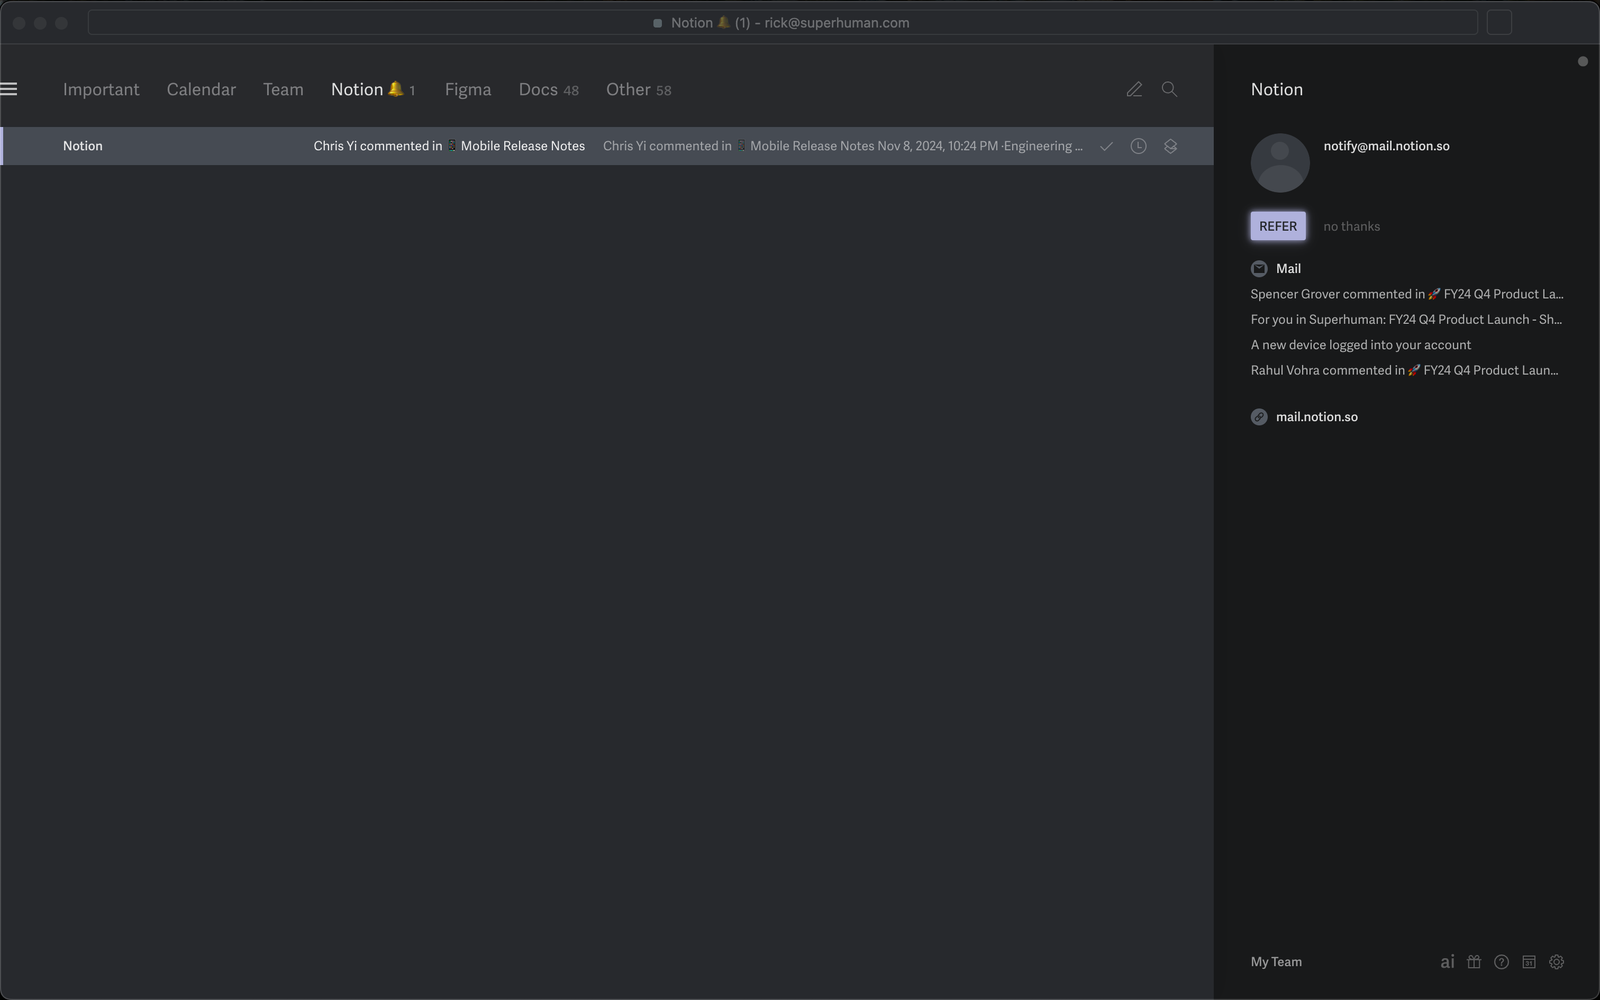Compose a new email with the pencil icon
1600x1000 pixels.
point(1134,89)
